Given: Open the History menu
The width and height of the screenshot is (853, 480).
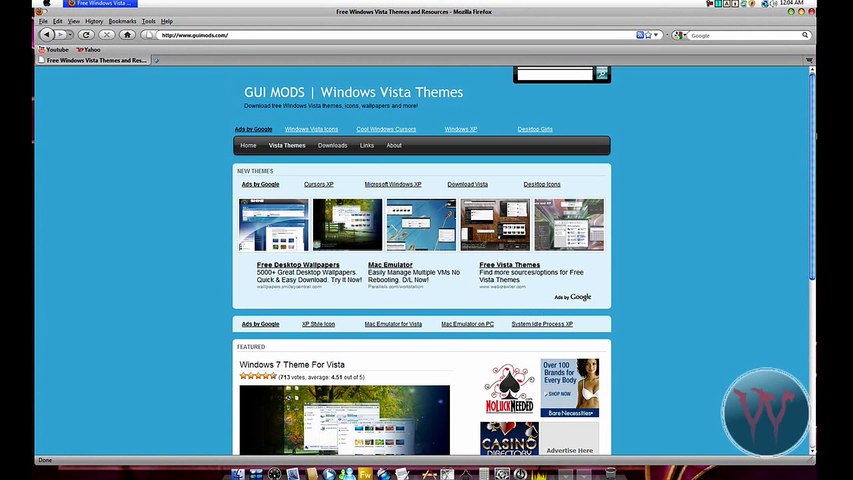Looking at the screenshot, I should (94, 21).
